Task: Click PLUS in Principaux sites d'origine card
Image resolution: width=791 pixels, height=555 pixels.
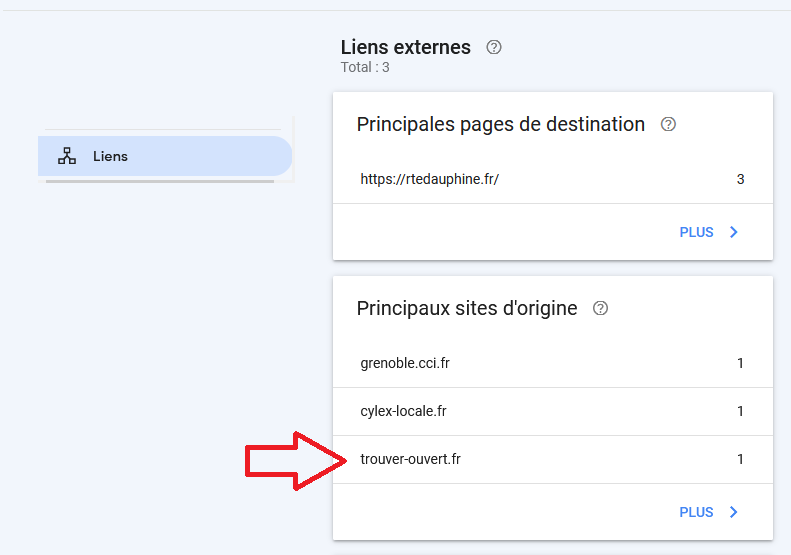Action: pyautogui.click(x=696, y=512)
